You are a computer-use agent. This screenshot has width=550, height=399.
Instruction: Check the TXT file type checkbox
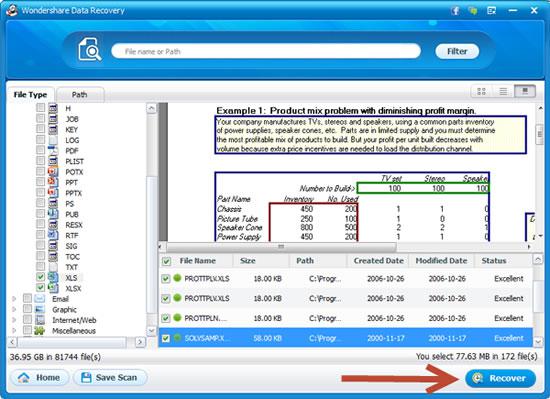41,266
